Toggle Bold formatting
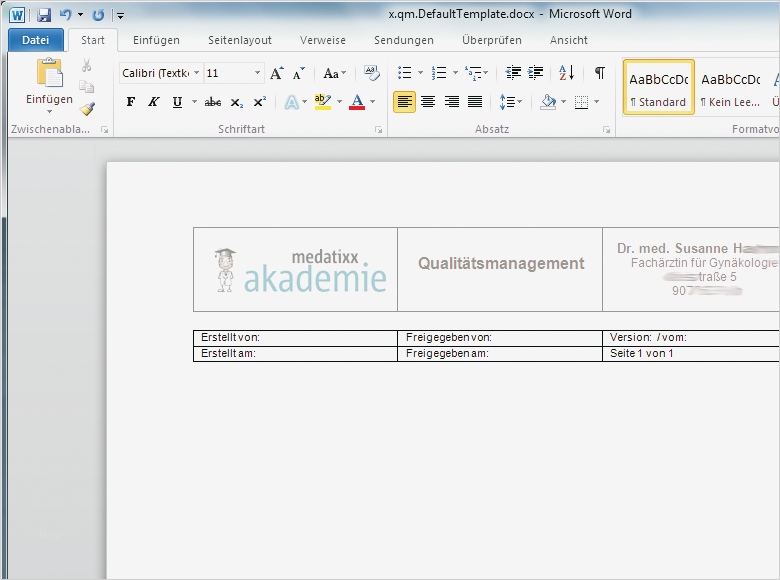The image size is (780, 580). click(x=131, y=102)
